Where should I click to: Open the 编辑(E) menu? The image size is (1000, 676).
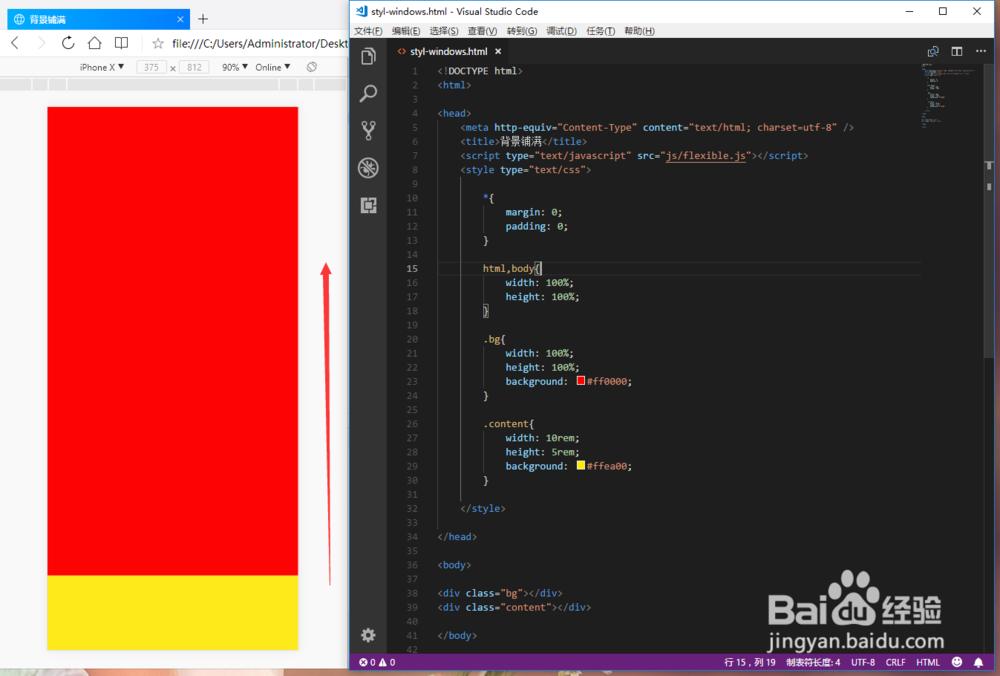(x=406, y=31)
